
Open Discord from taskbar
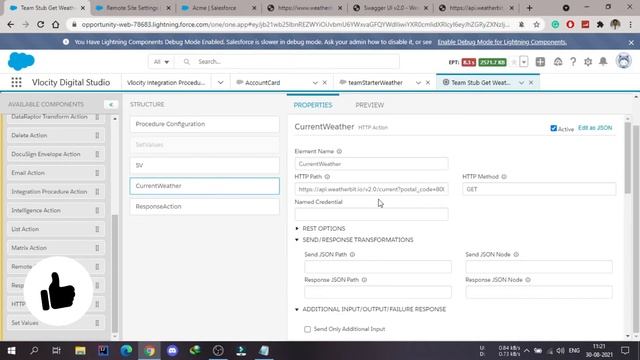tap(172, 351)
